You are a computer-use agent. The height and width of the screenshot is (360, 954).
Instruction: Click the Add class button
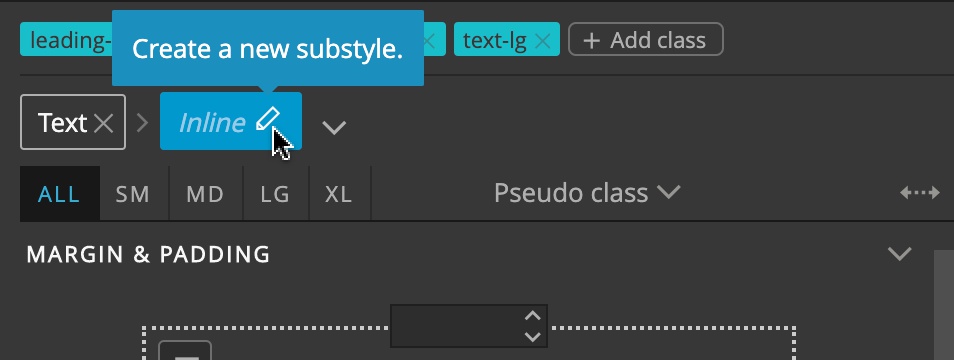pyautogui.click(x=646, y=40)
